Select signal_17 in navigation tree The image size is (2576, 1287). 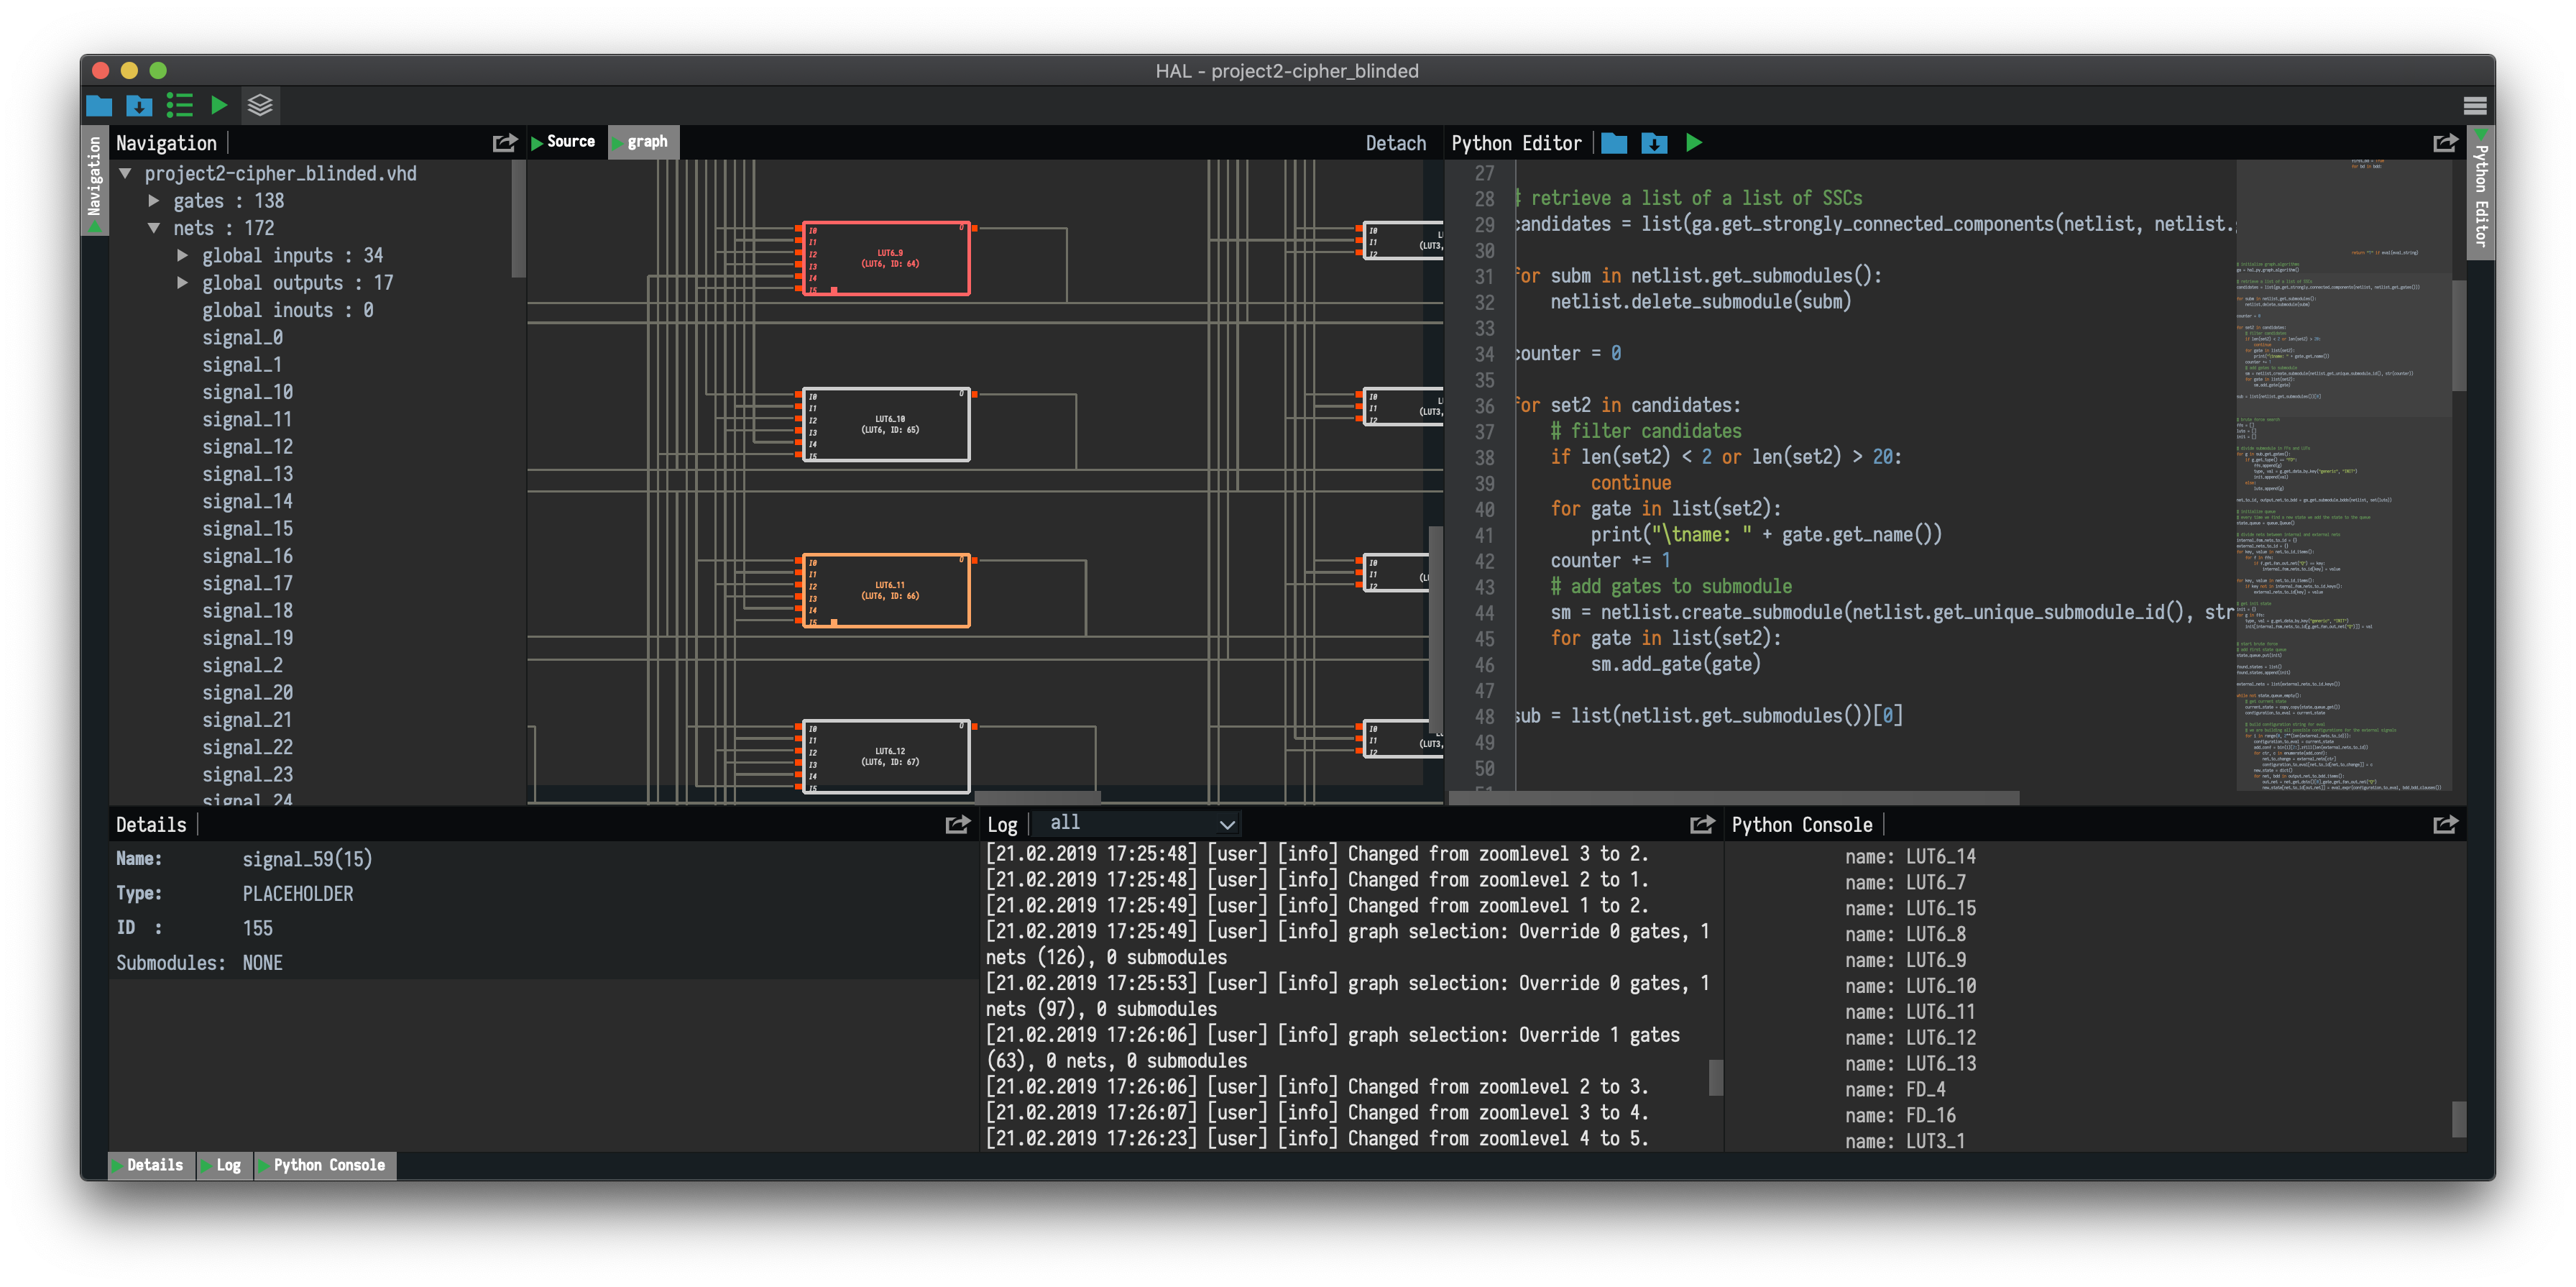[x=248, y=583]
